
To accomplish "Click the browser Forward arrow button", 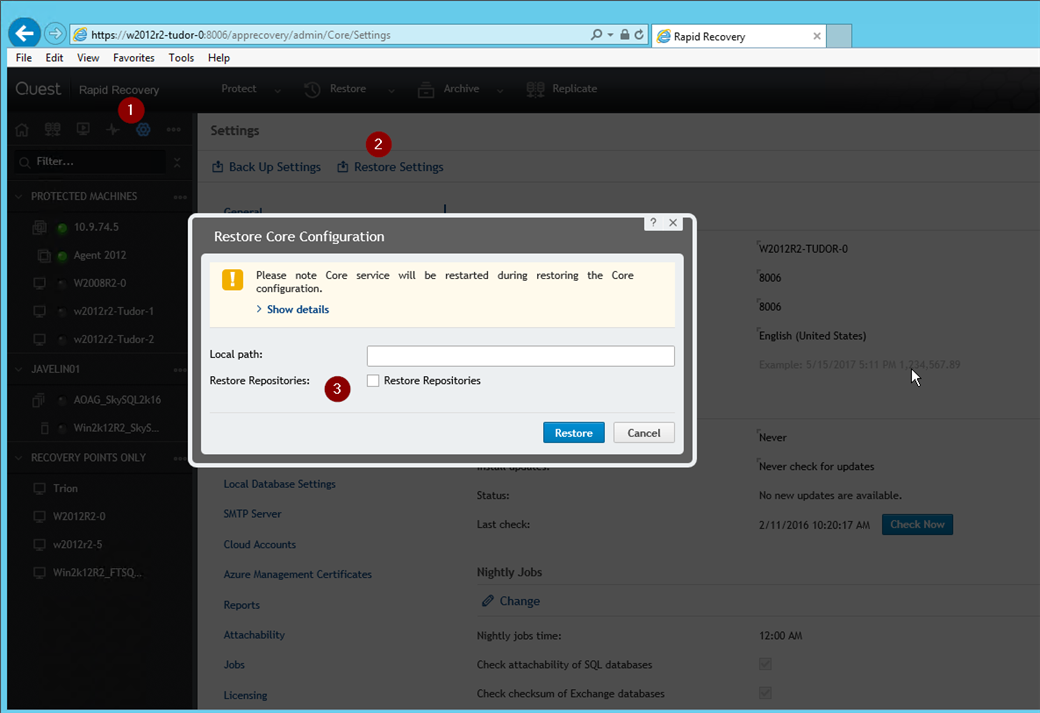I will point(55,33).
